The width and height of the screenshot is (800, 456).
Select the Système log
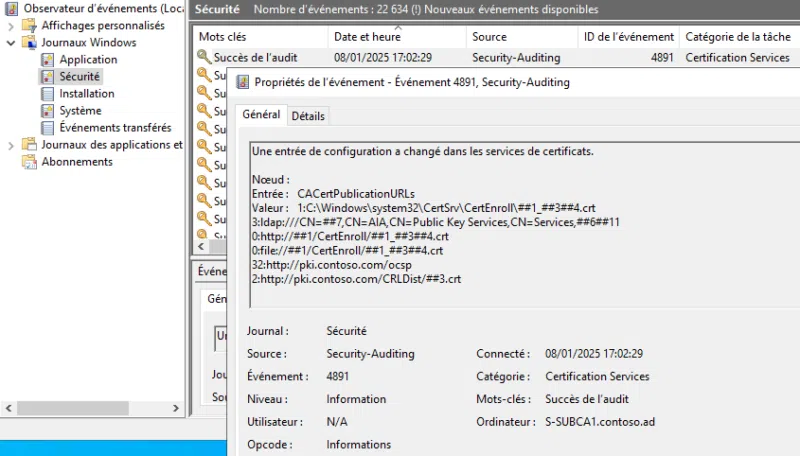[80, 111]
